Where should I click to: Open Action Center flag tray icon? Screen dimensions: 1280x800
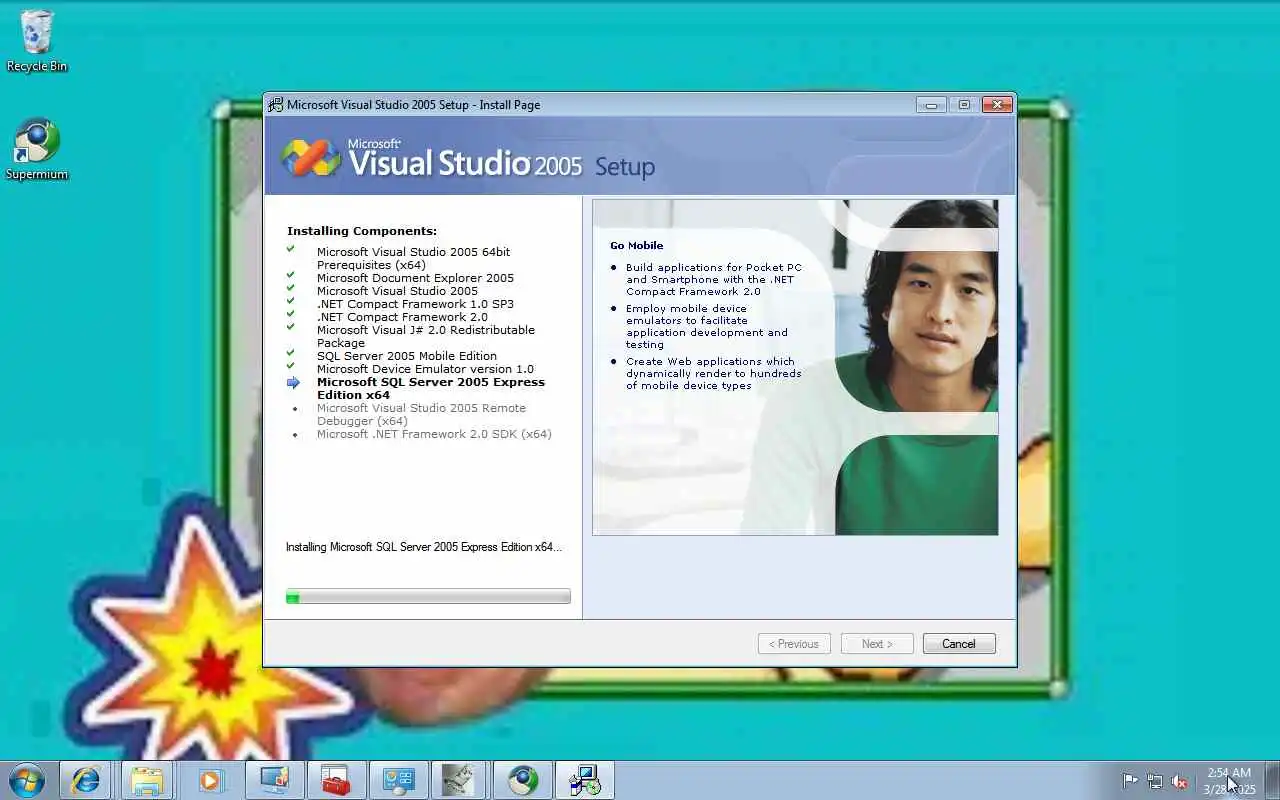coord(1130,781)
